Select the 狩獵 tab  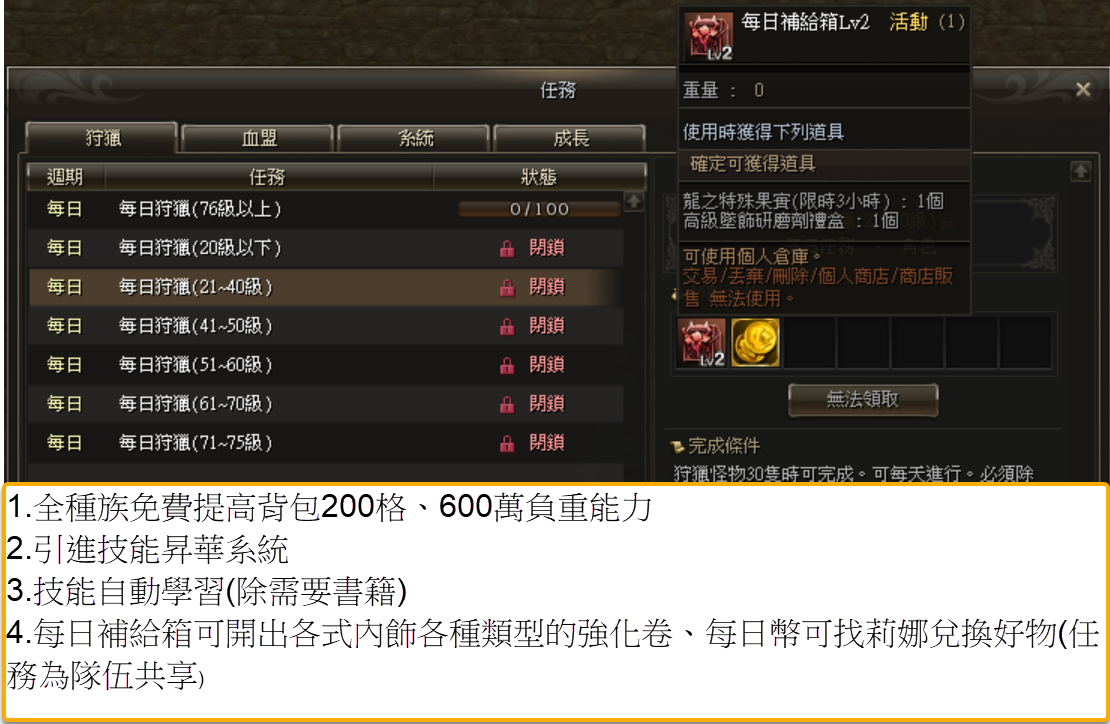coord(102,137)
